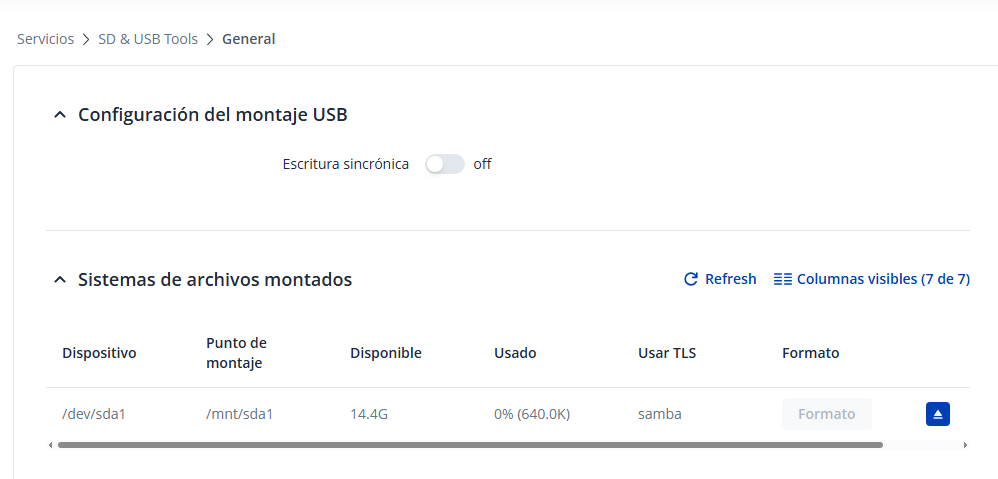Click the Usado column header
Screen dimensions: 998x479
pos(515,353)
